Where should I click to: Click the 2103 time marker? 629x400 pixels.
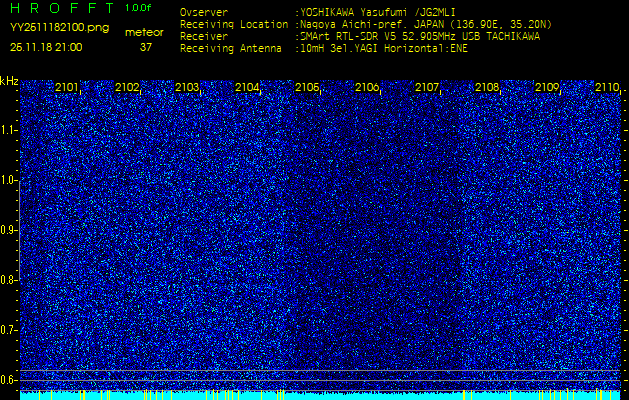coord(187,87)
